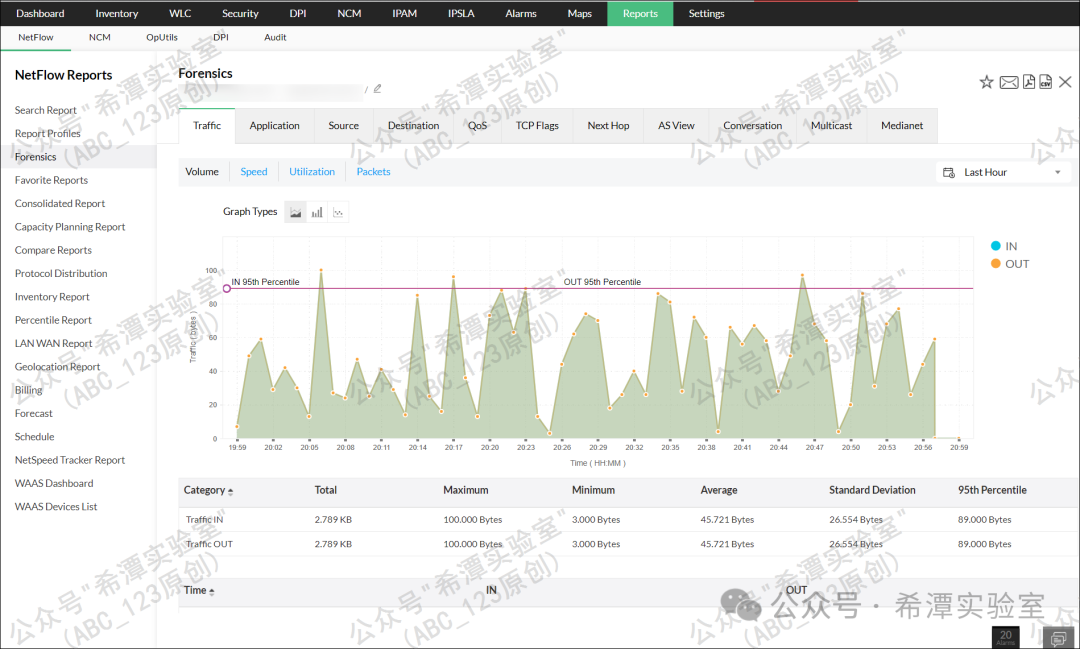Sort by Time column arrow
The width and height of the screenshot is (1080, 649).
[x=211, y=592]
